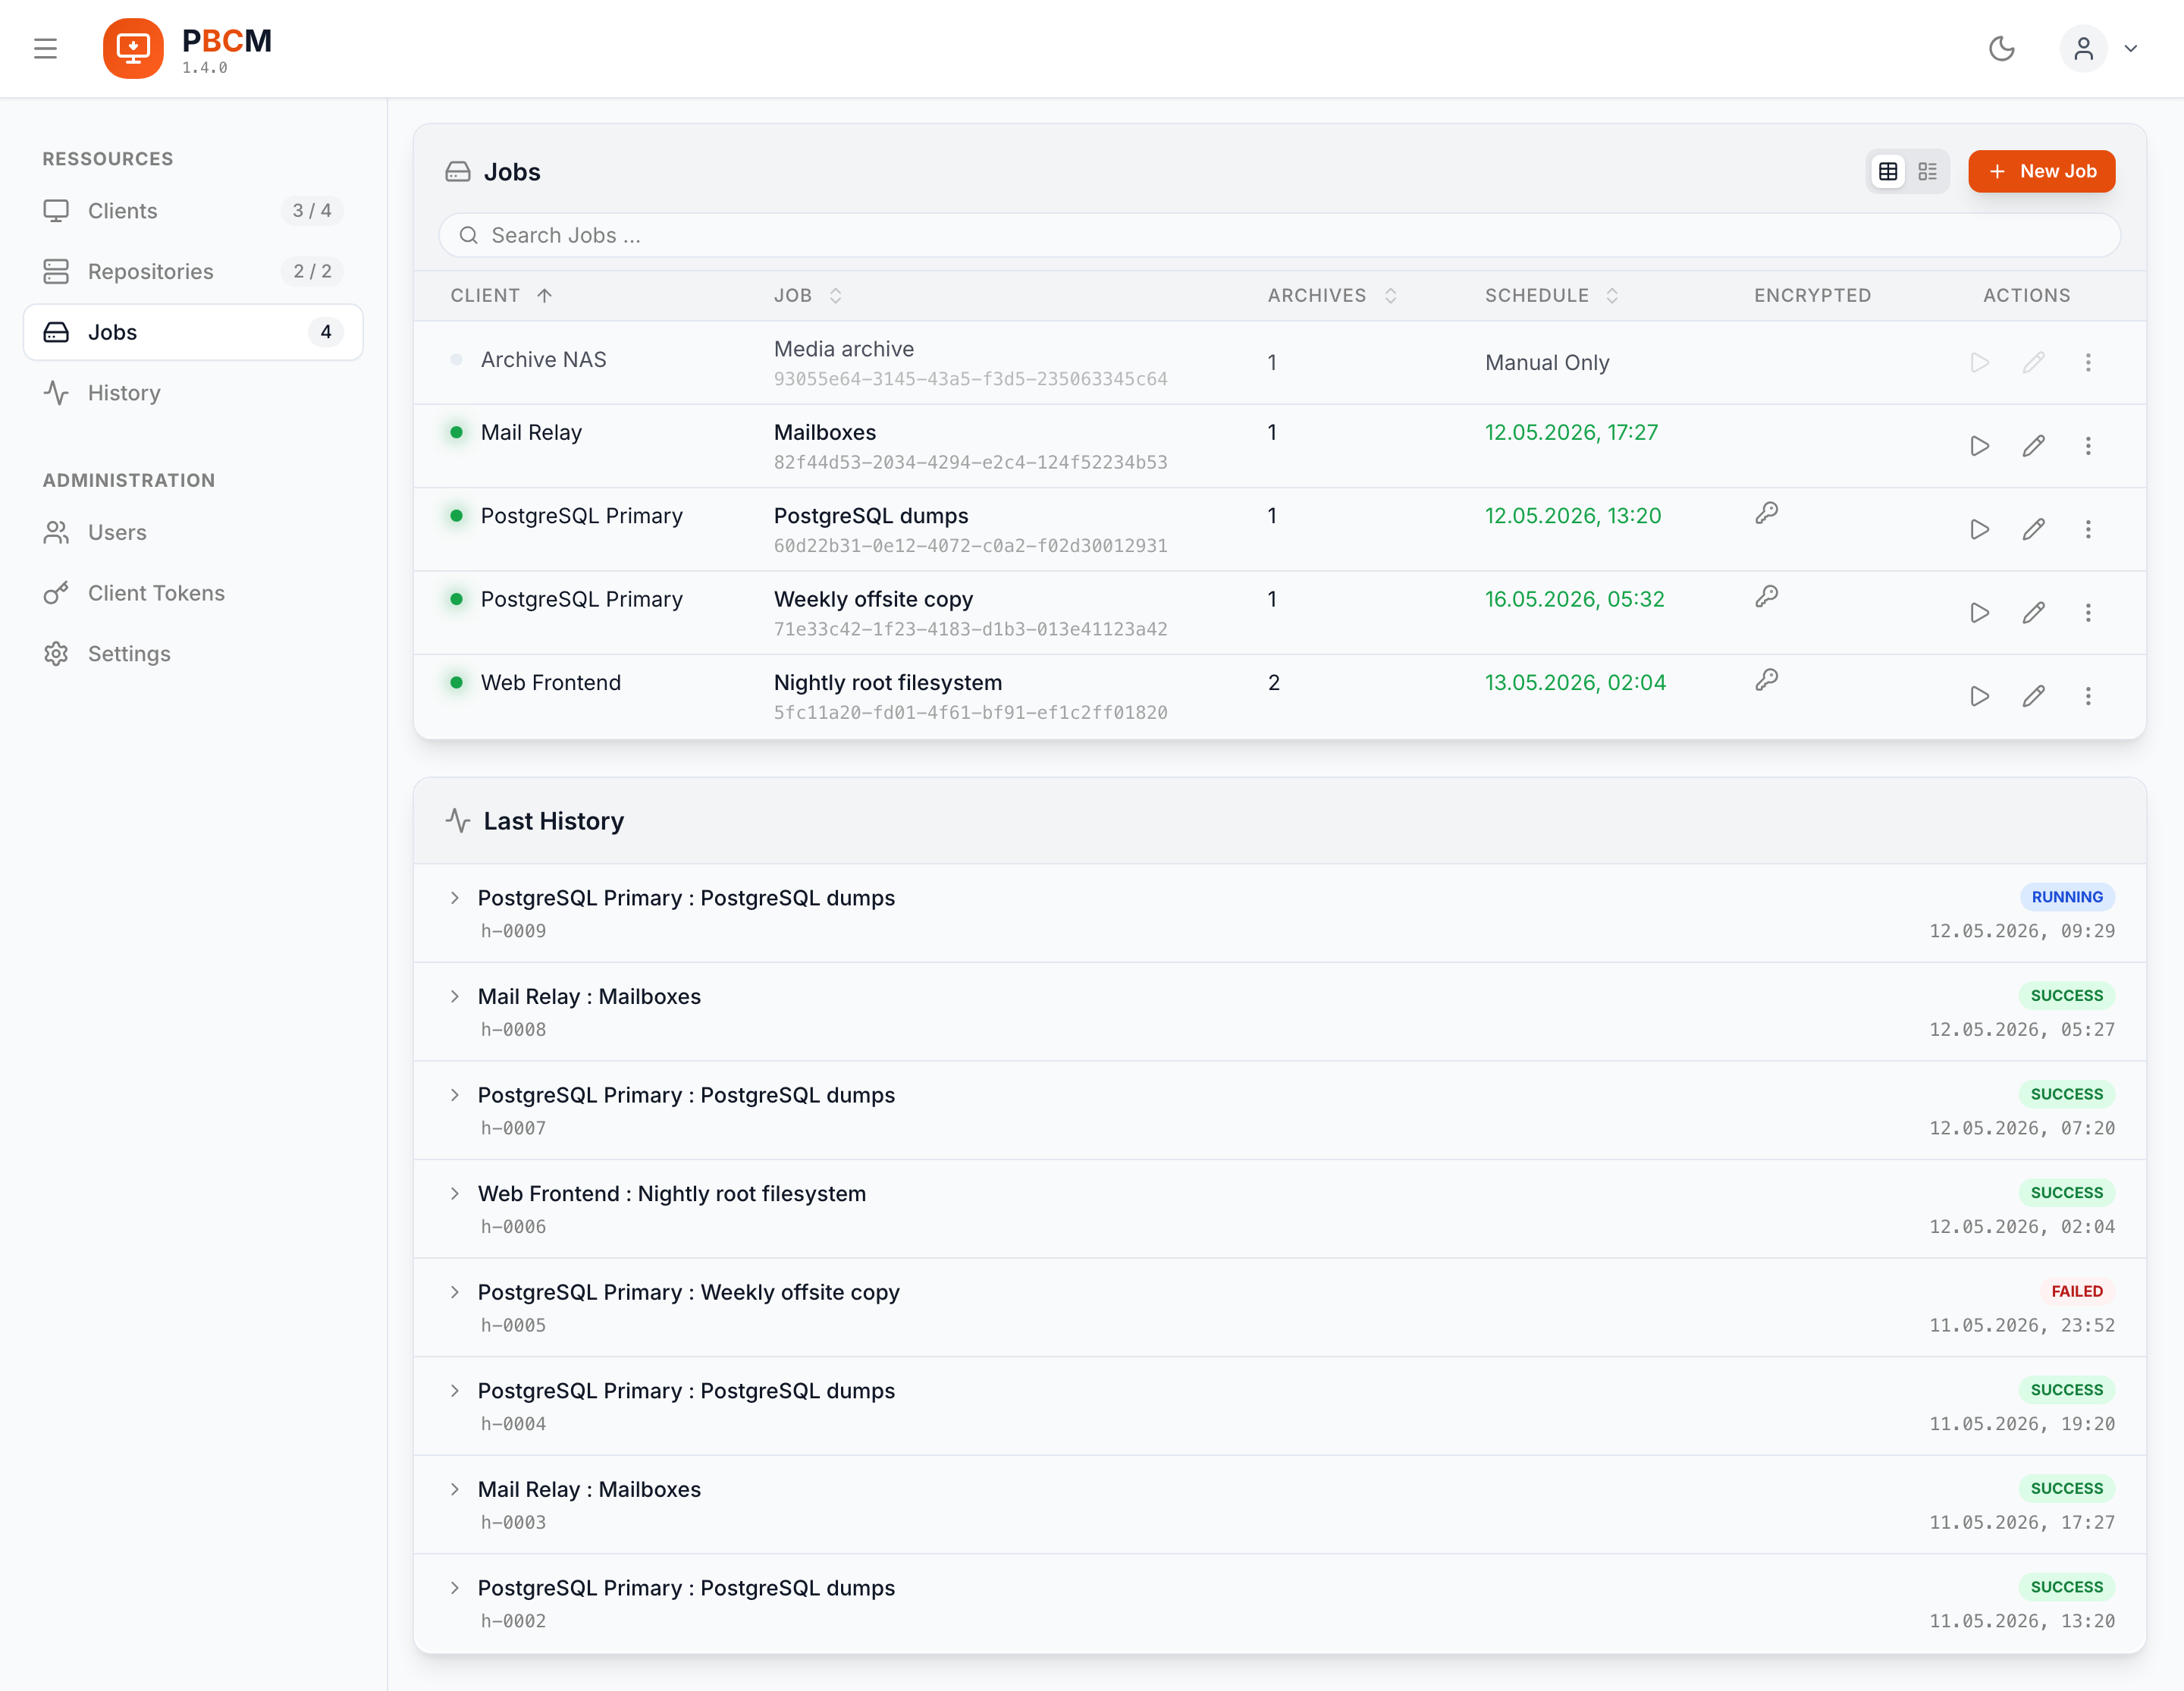2184x1691 pixels.
Task: Open more actions for Weekly offsite copy
Action: [x=2088, y=613]
